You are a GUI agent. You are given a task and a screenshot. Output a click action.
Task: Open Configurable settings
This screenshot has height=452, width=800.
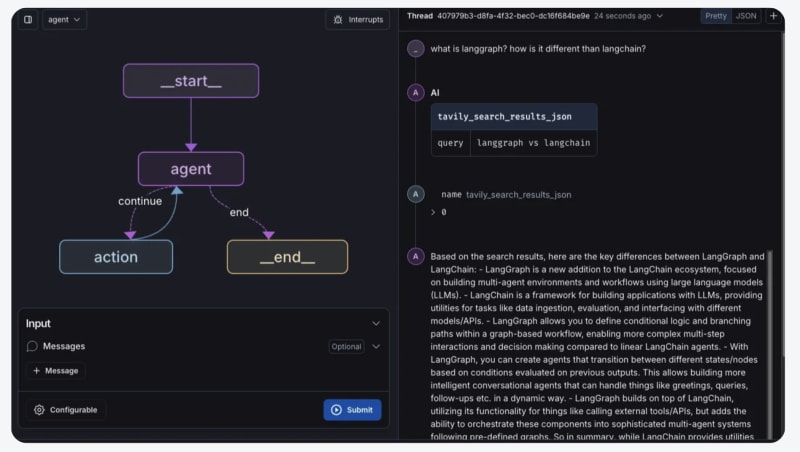point(66,410)
